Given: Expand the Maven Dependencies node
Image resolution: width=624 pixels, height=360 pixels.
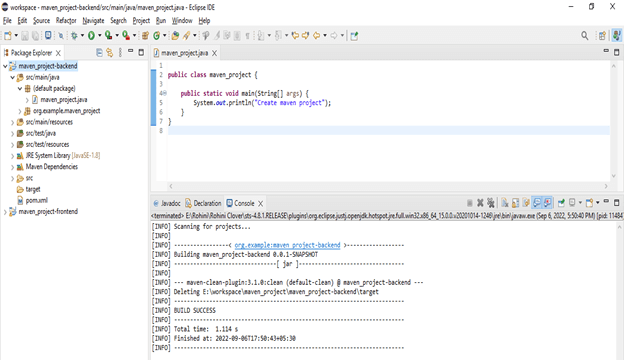Looking at the screenshot, I should pyautogui.click(x=12, y=167).
